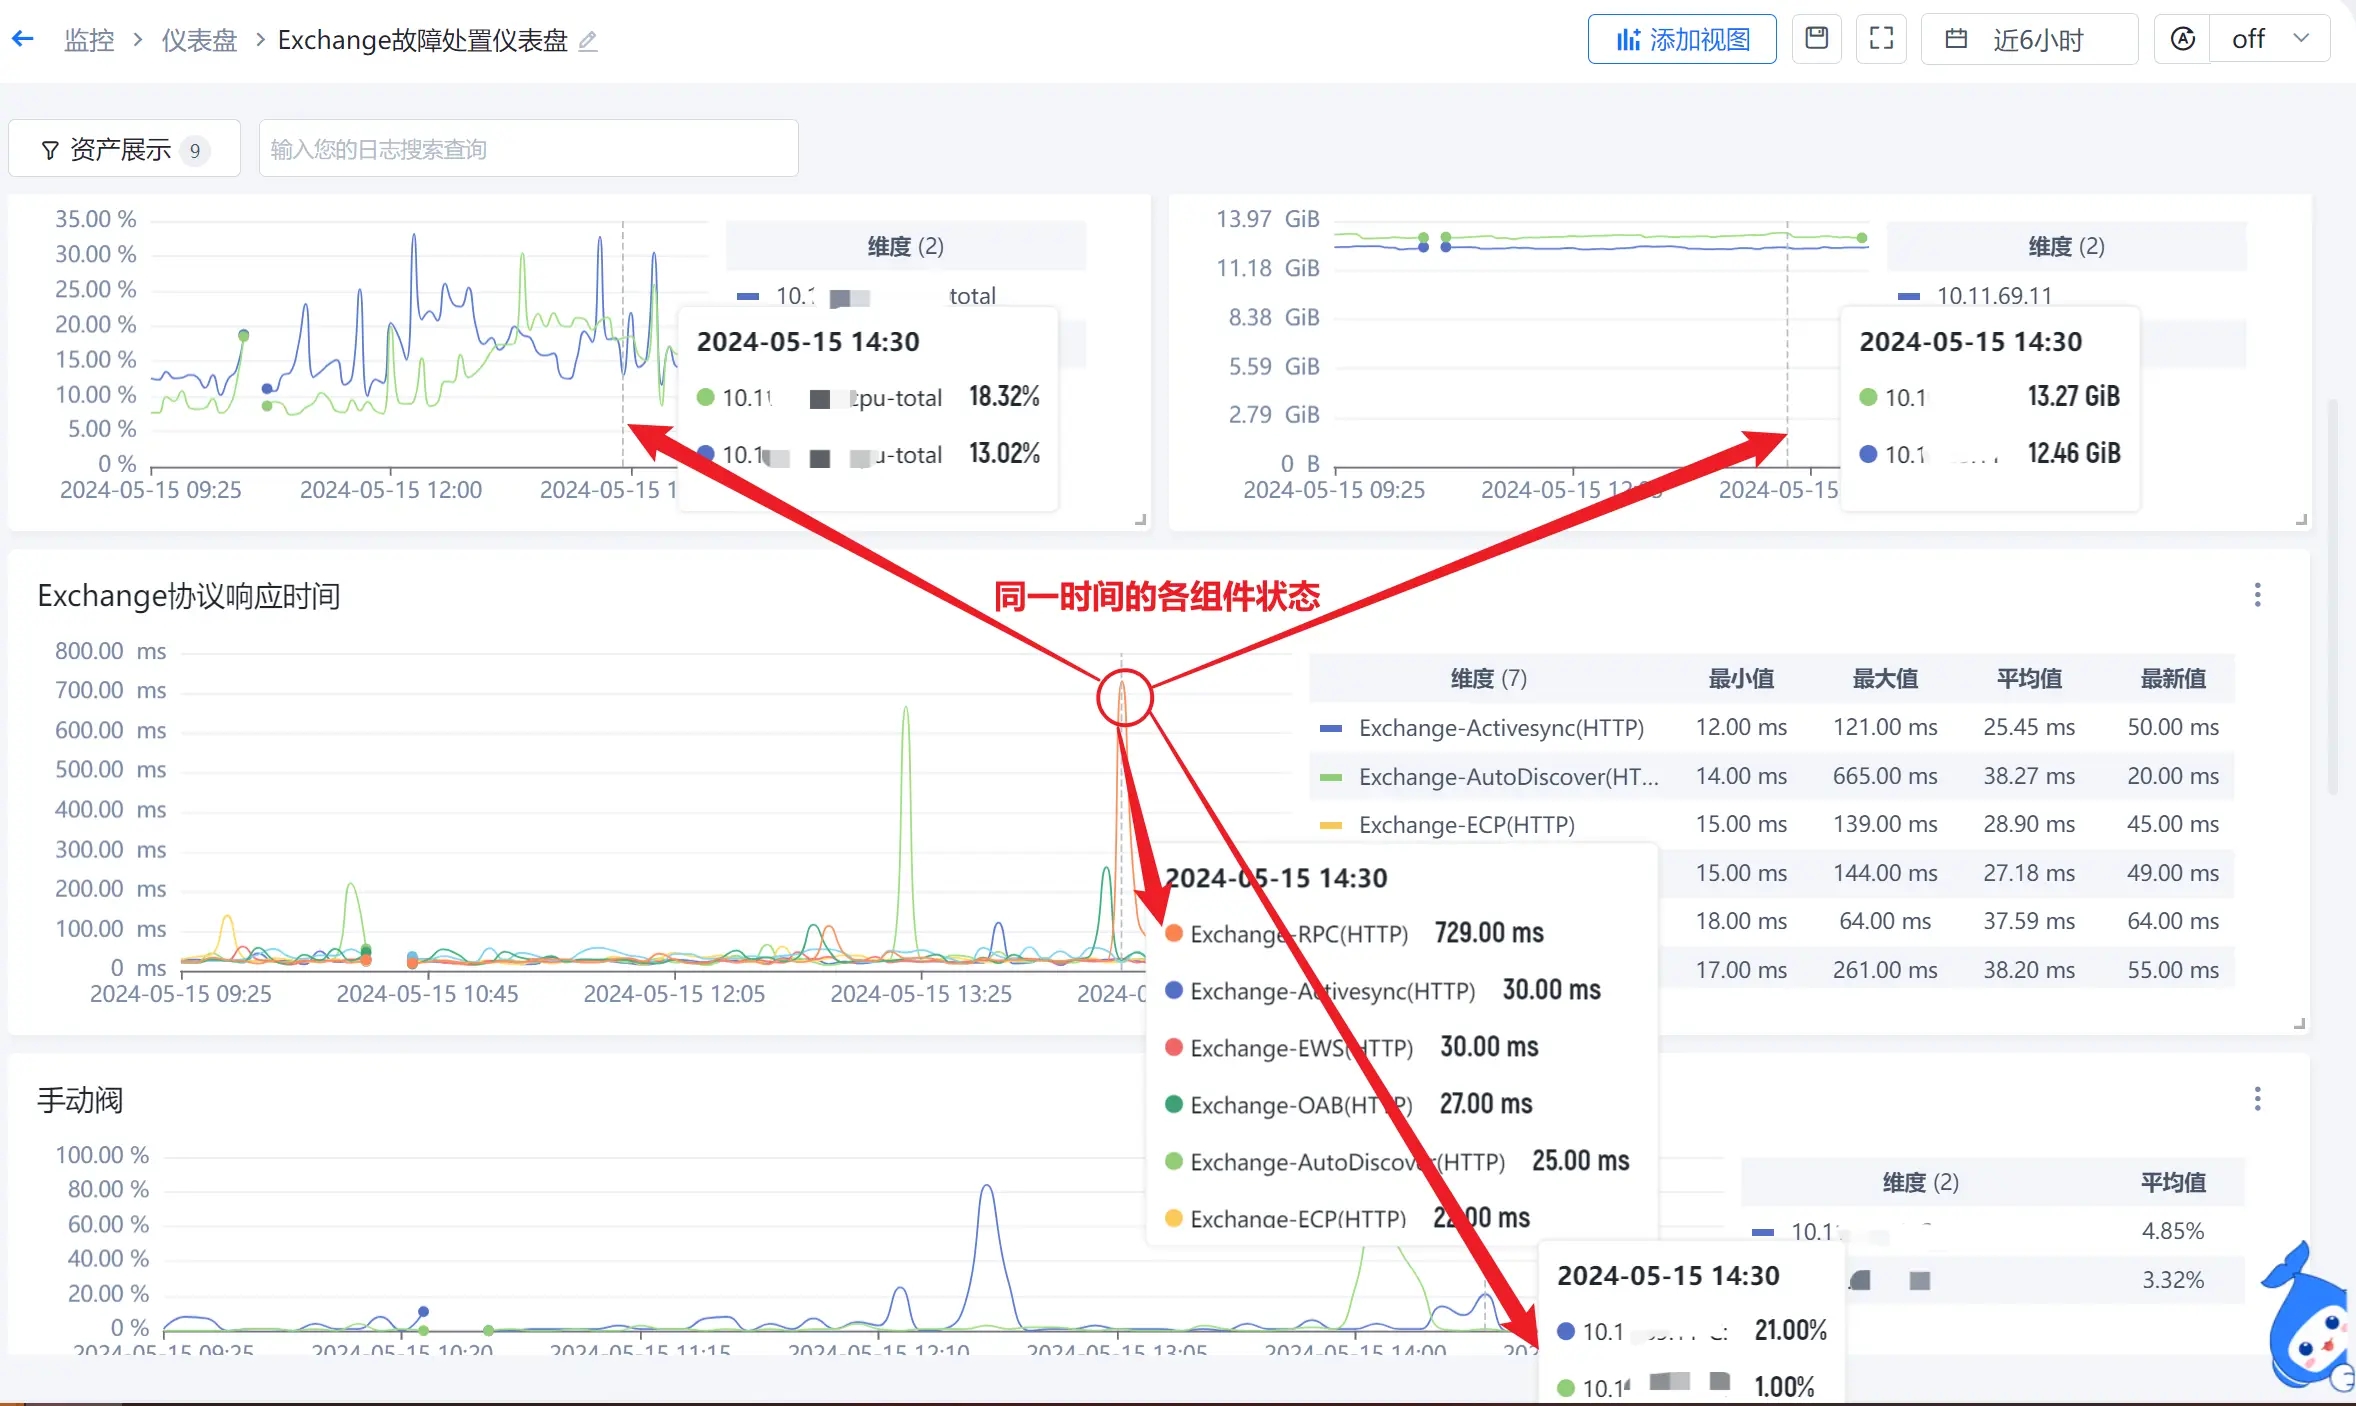
Task: Click 4.85% average value in 手动阀 legend
Action: tap(2172, 1231)
